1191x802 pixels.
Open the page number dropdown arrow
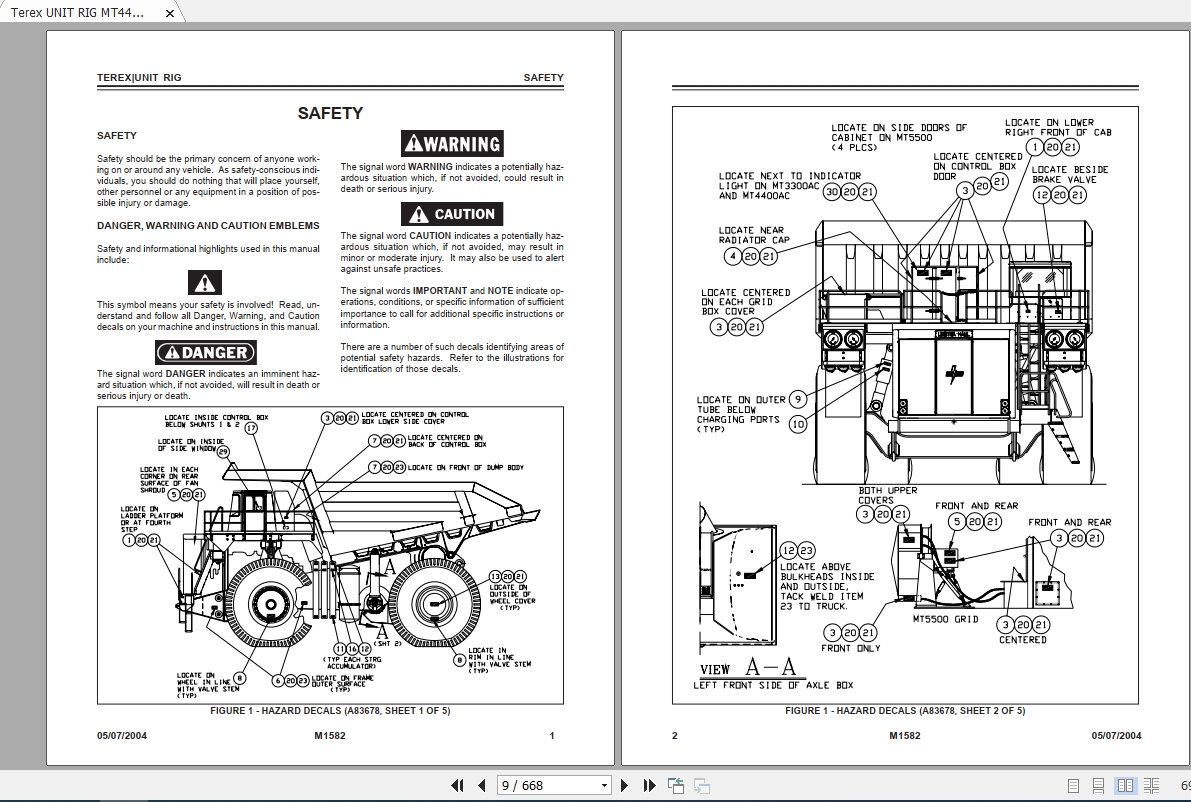click(604, 785)
